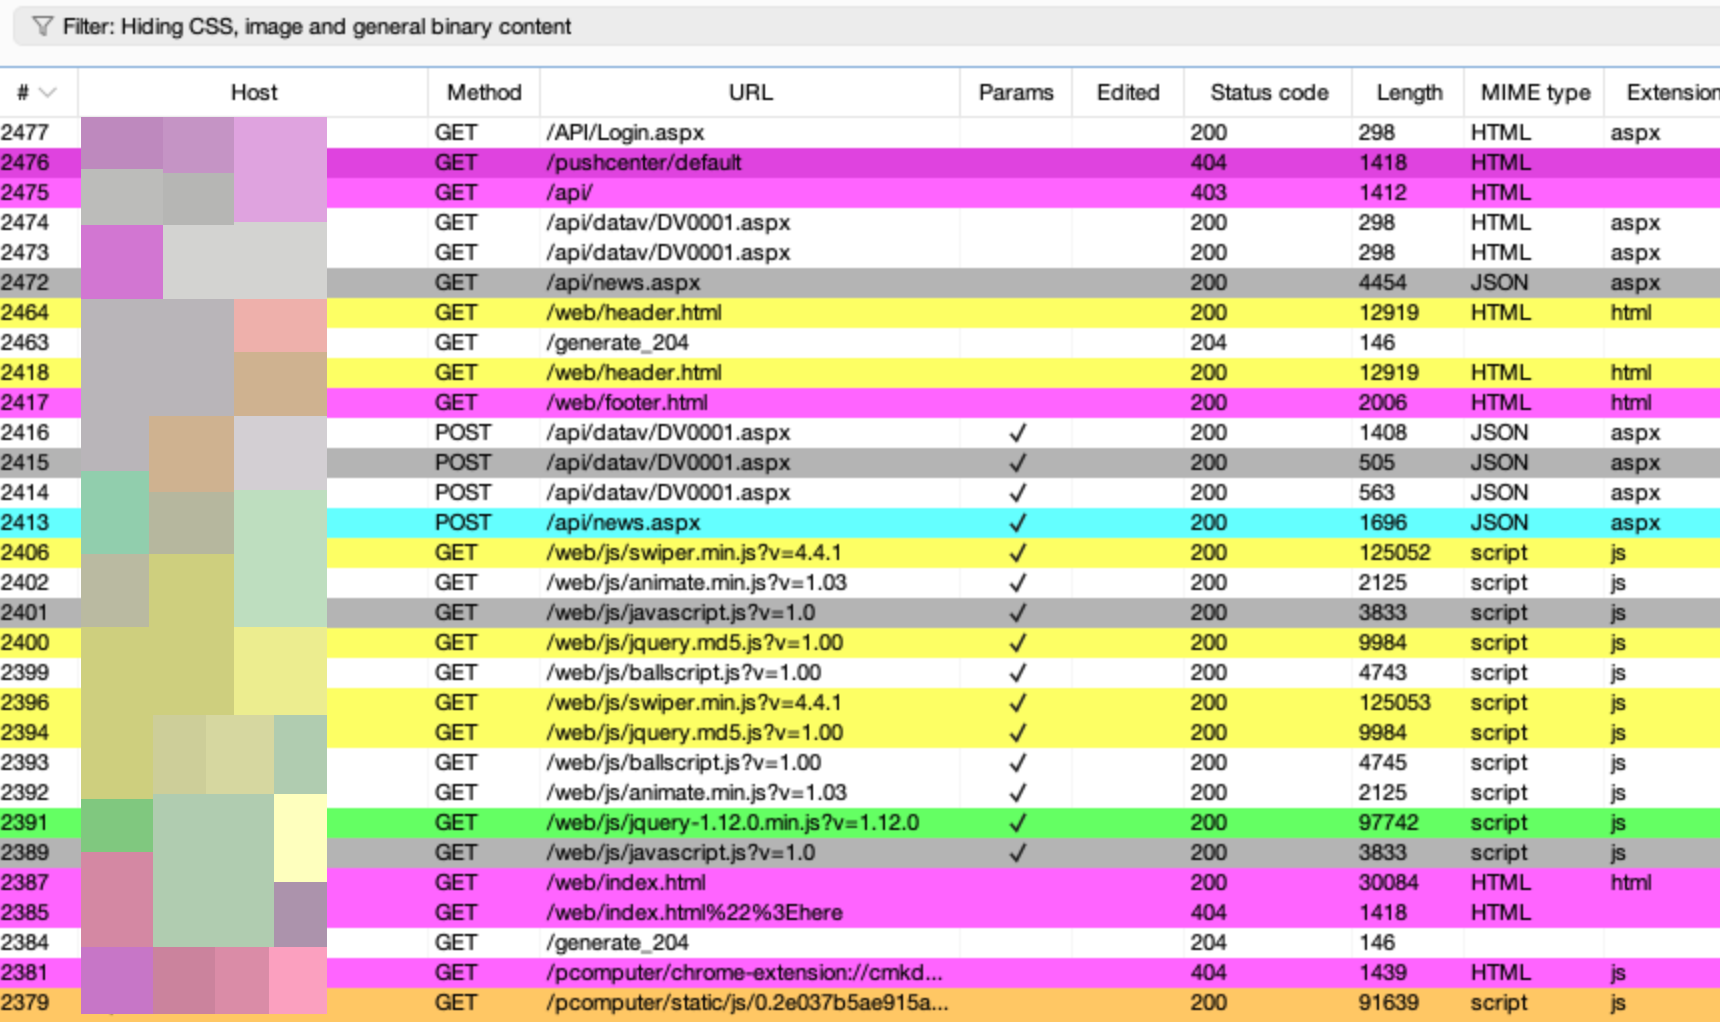Select orange row 2379 static js request
This screenshot has height=1022, width=1720.
coord(746,1002)
